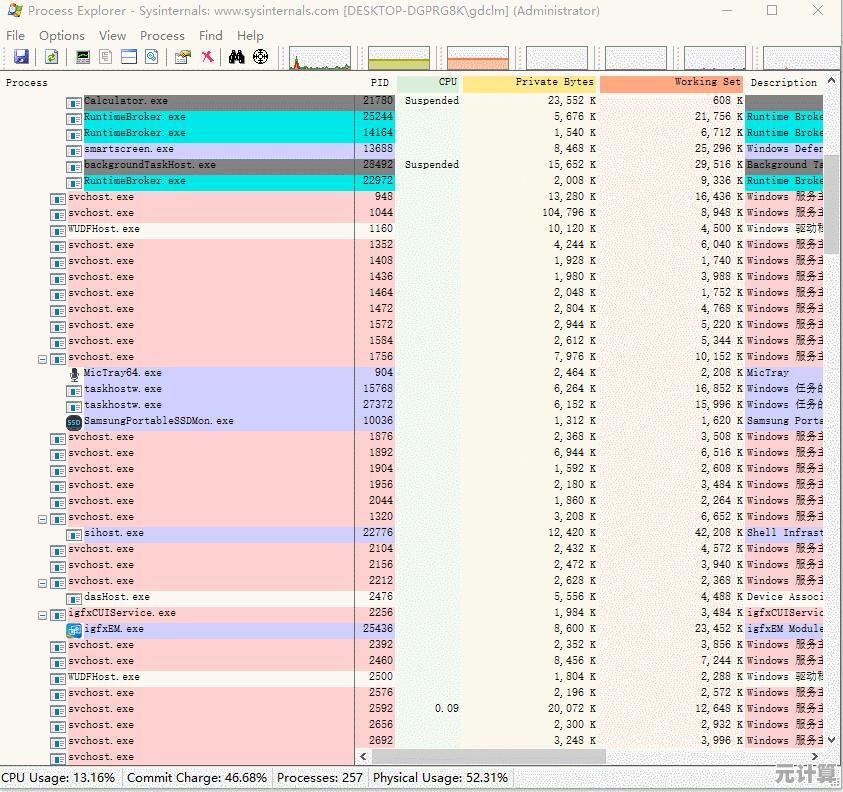Click the CPU usage mini graph in toolbar
This screenshot has width=843, height=792.
(320, 58)
